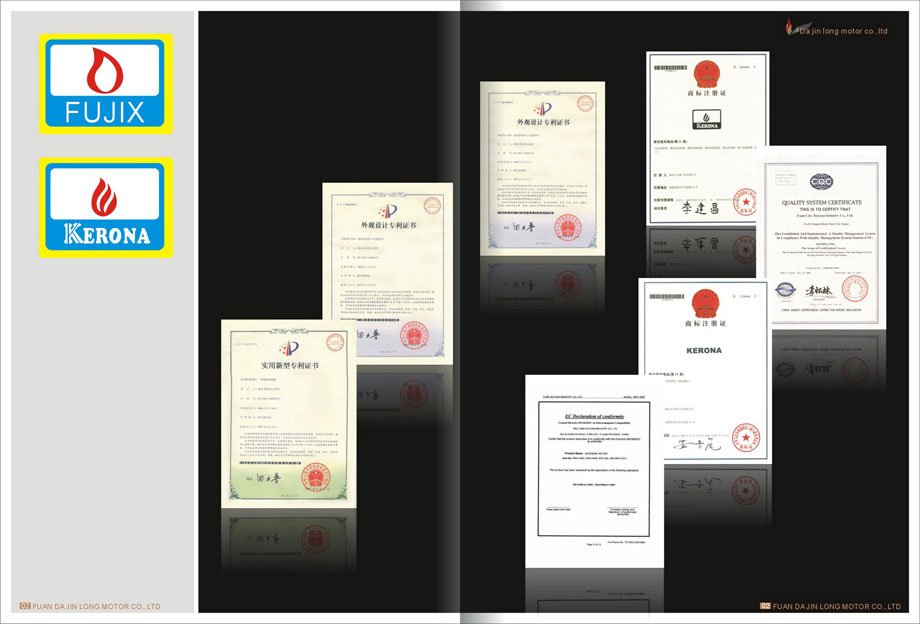Click the "Da jin long motor co.,ltd" header text
Viewport: 920px width, 624px height.
(x=843, y=31)
